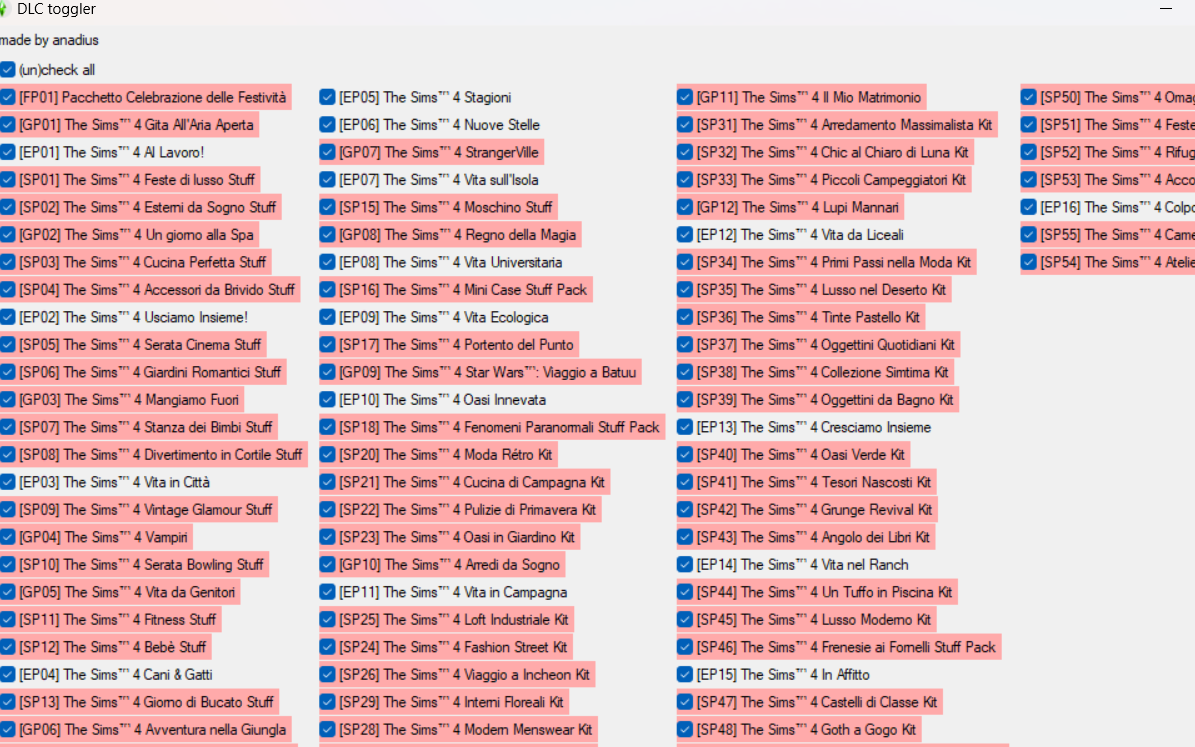Viewport: 1195px width, 747px height.
Task: Toggle the (un)check all checkbox
Action: (x=8, y=69)
